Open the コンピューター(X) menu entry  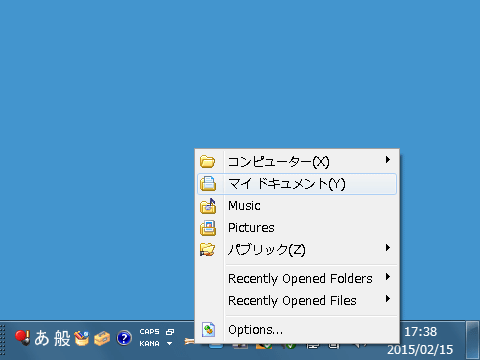coord(297,162)
